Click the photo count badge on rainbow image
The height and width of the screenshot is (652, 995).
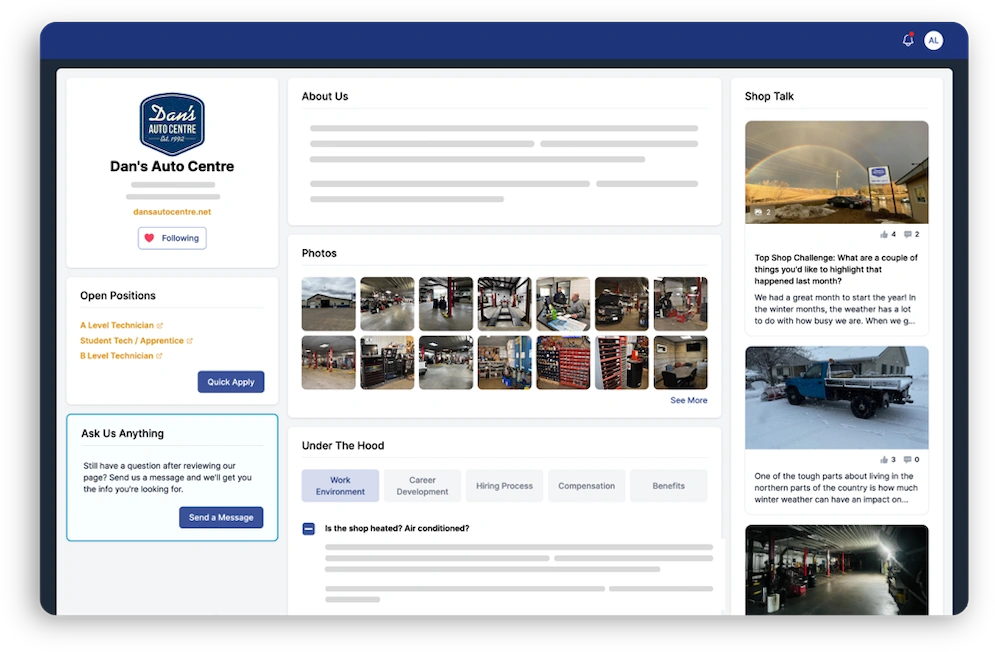point(762,212)
